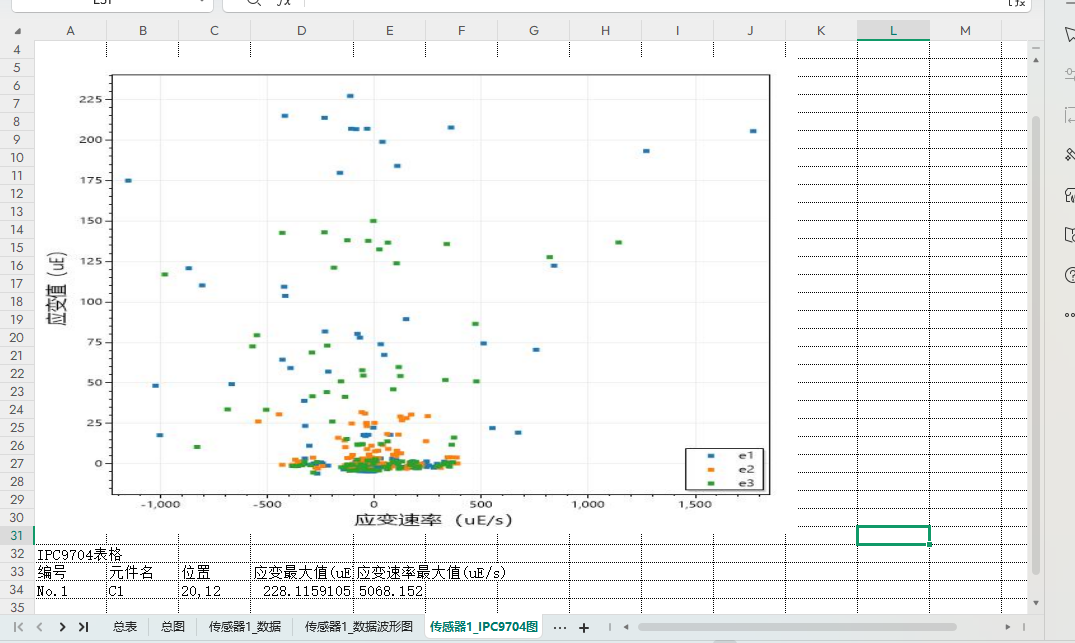Switch to the 总图 sheet tab
Viewport: 1075px width, 643px height.
(172, 627)
